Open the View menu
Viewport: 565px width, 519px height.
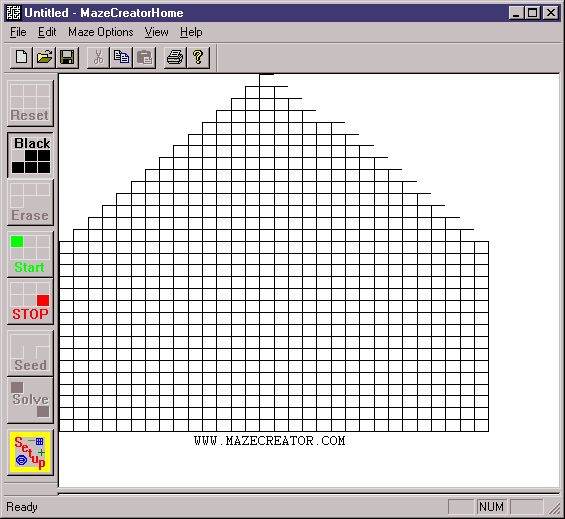[x=156, y=32]
